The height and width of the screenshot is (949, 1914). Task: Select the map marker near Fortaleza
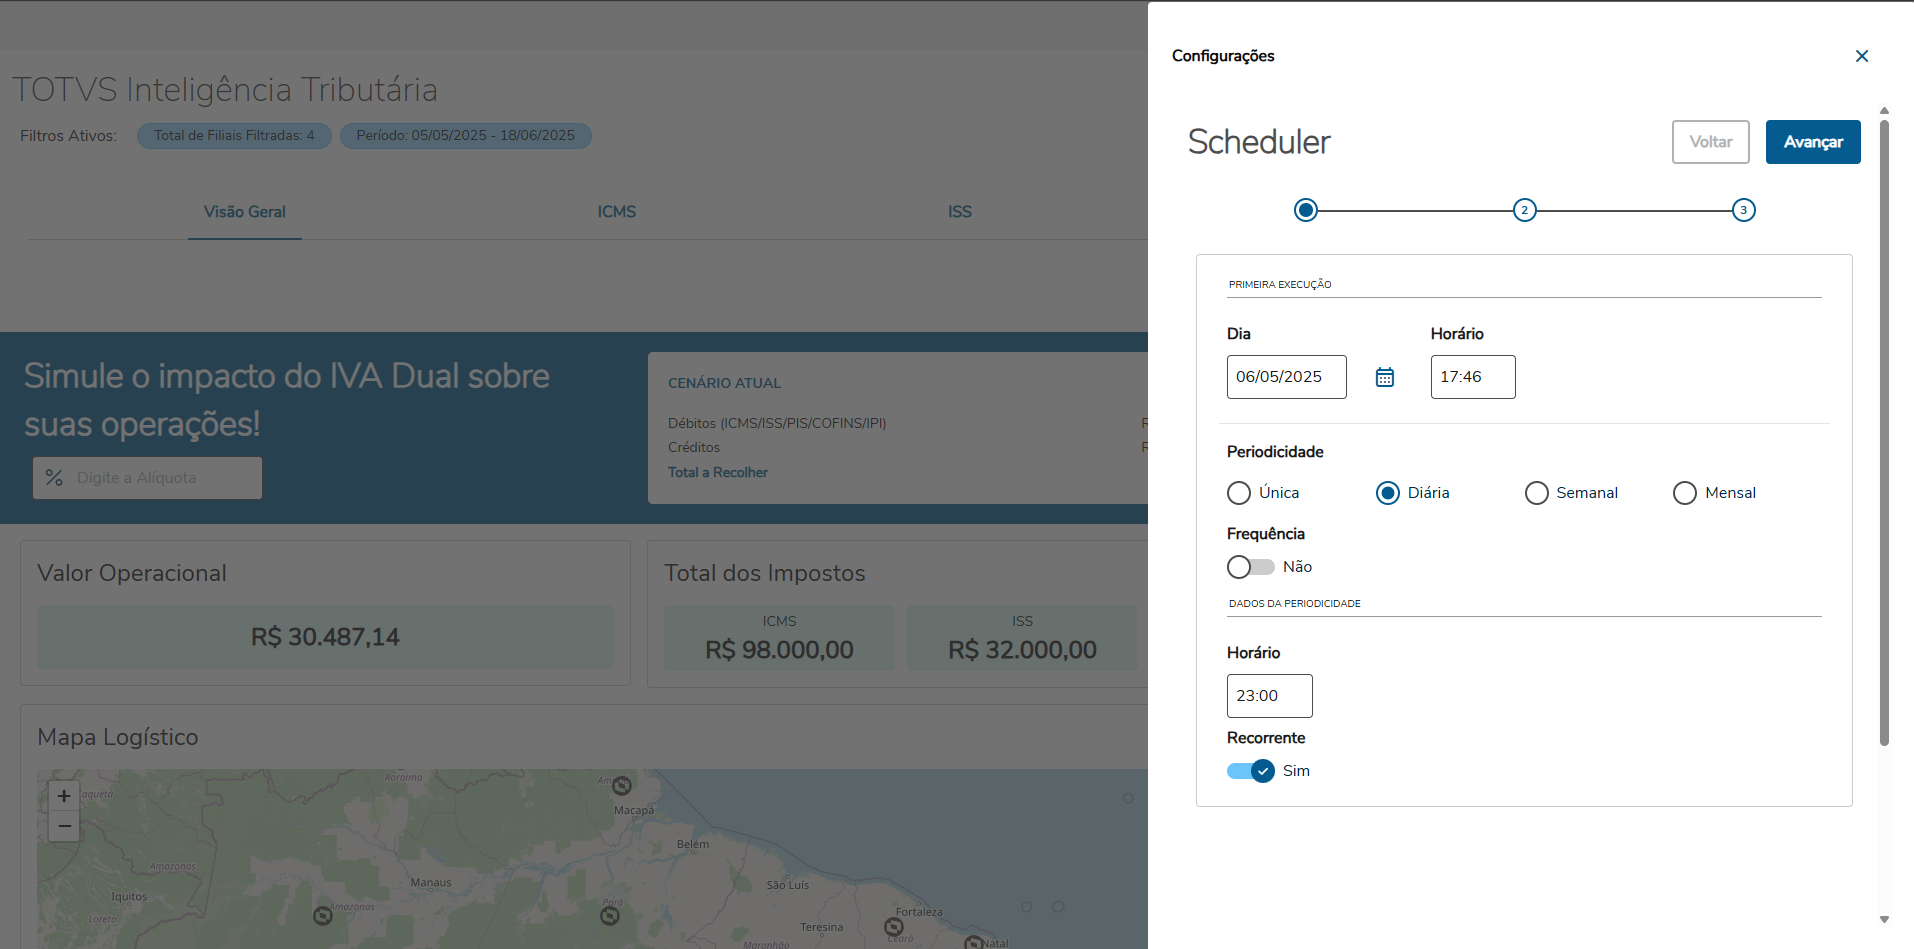pyautogui.click(x=894, y=927)
